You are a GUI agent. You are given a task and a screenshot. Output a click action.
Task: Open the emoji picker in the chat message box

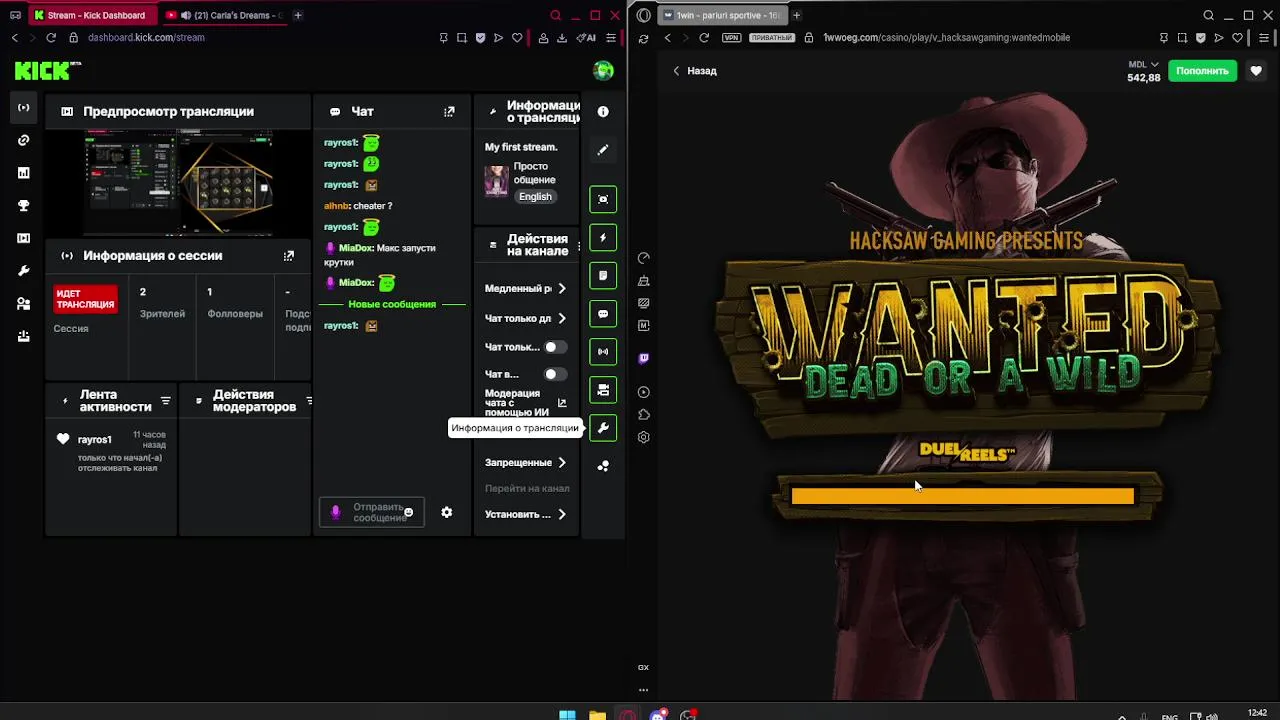[408, 512]
